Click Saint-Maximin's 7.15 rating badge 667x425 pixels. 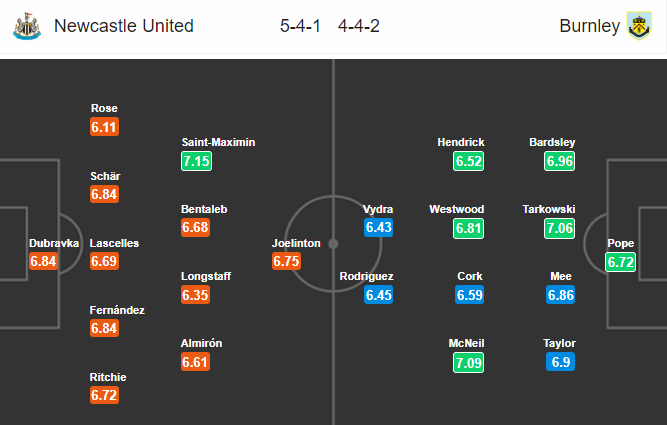pyautogui.click(x=197, y=161)
